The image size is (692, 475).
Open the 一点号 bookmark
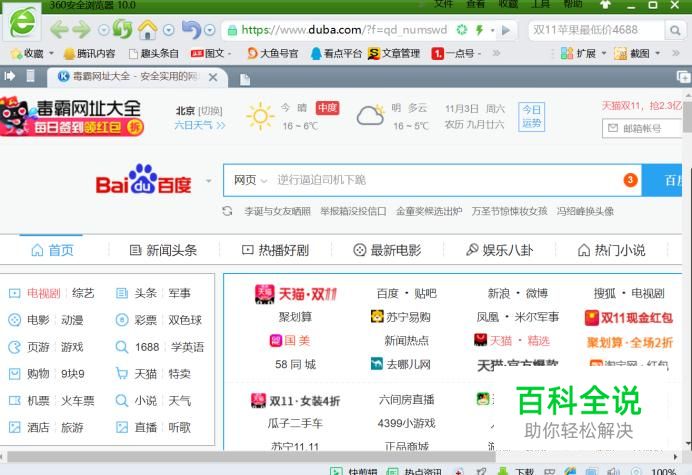click(453, 53)
